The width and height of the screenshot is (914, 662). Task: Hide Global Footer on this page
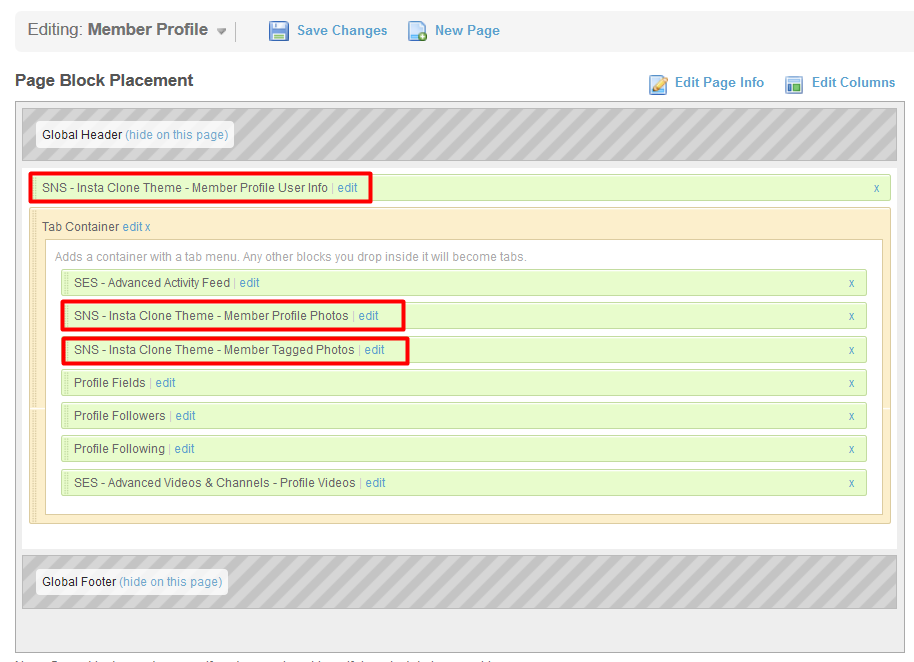point(170,582)
